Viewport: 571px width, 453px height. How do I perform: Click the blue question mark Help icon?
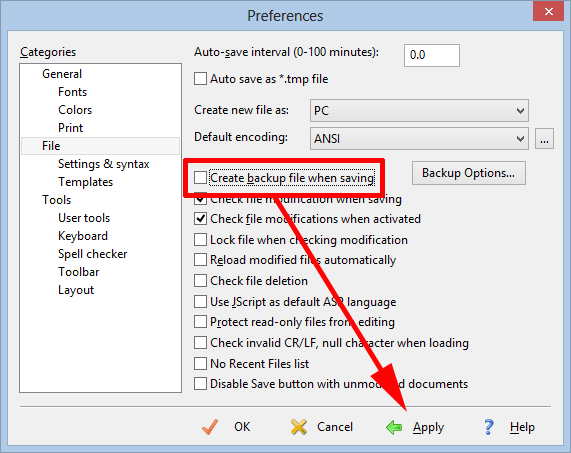pos(489,427)
